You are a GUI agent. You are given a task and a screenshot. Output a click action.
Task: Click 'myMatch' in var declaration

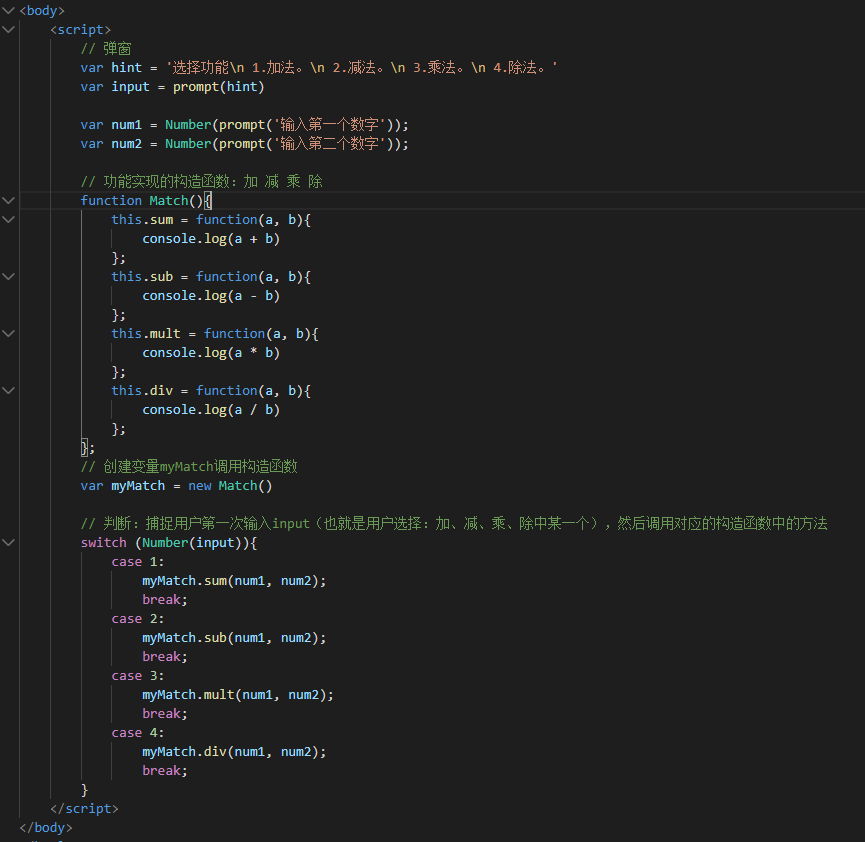coord(138,486)
